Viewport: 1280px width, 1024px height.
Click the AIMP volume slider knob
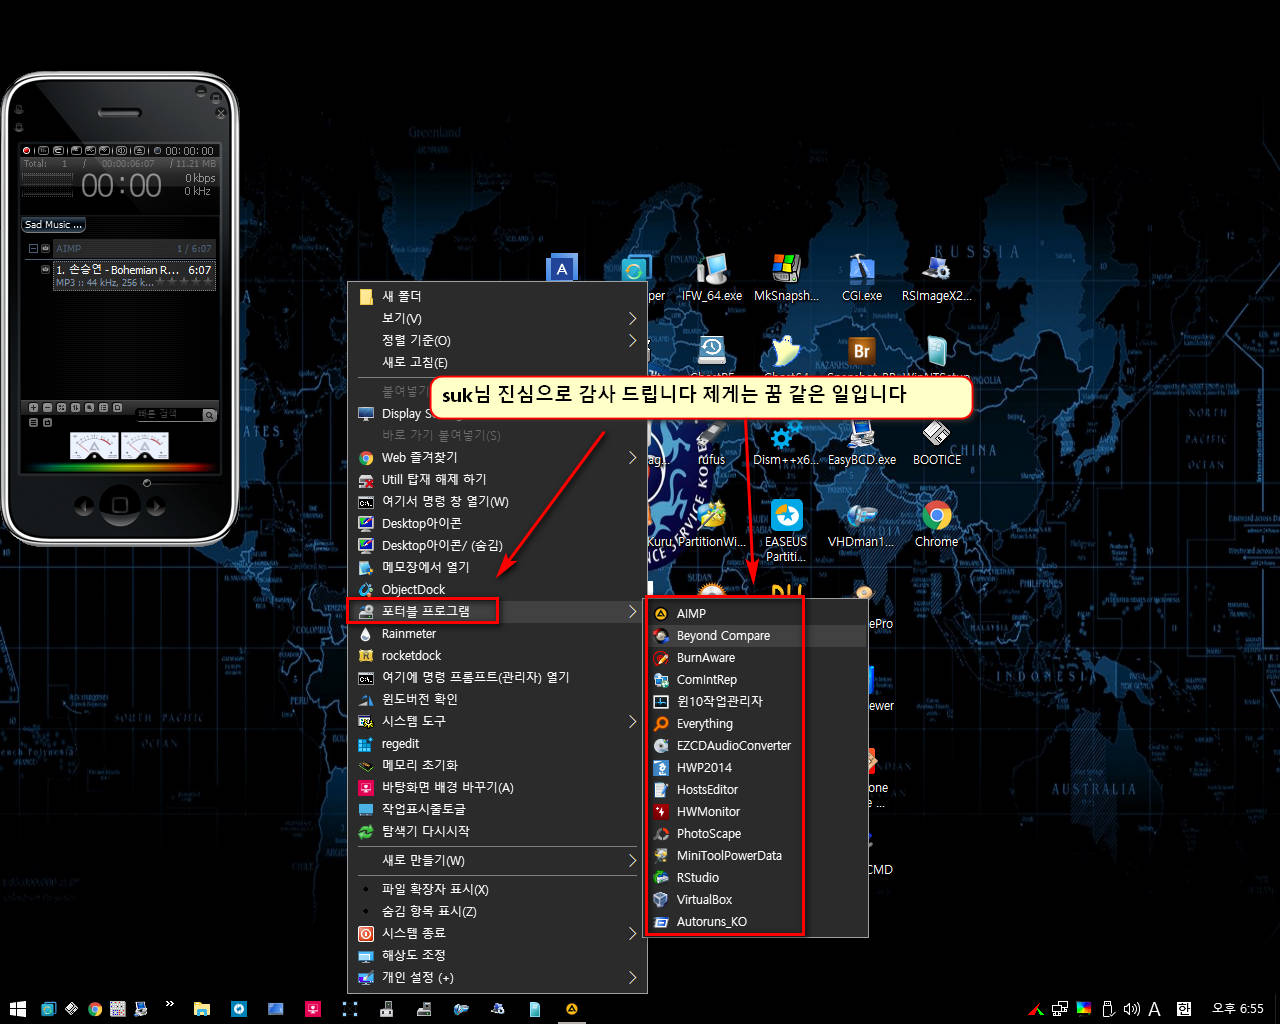point(147,483)
